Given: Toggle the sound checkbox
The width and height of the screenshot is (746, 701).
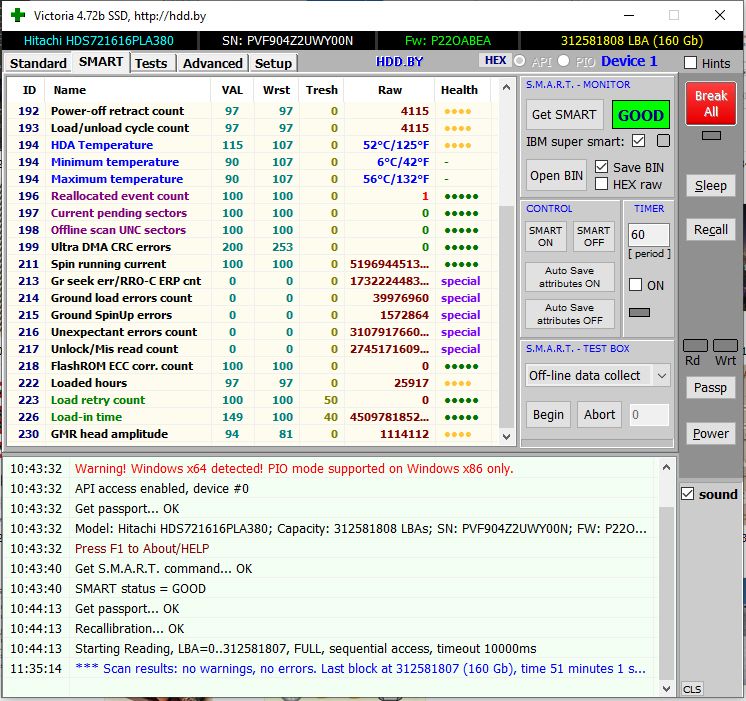Looking at the screenshot, I should (x=687, y=494).
